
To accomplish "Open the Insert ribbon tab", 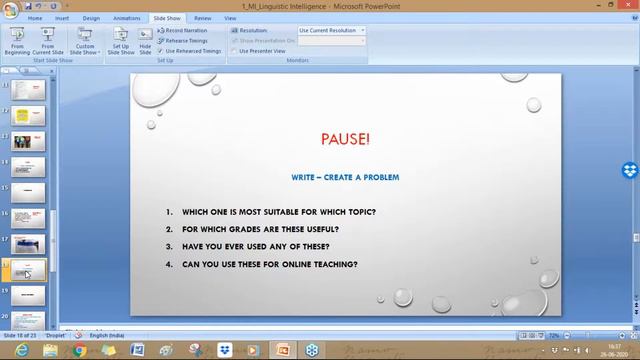I will coord(62,18).
